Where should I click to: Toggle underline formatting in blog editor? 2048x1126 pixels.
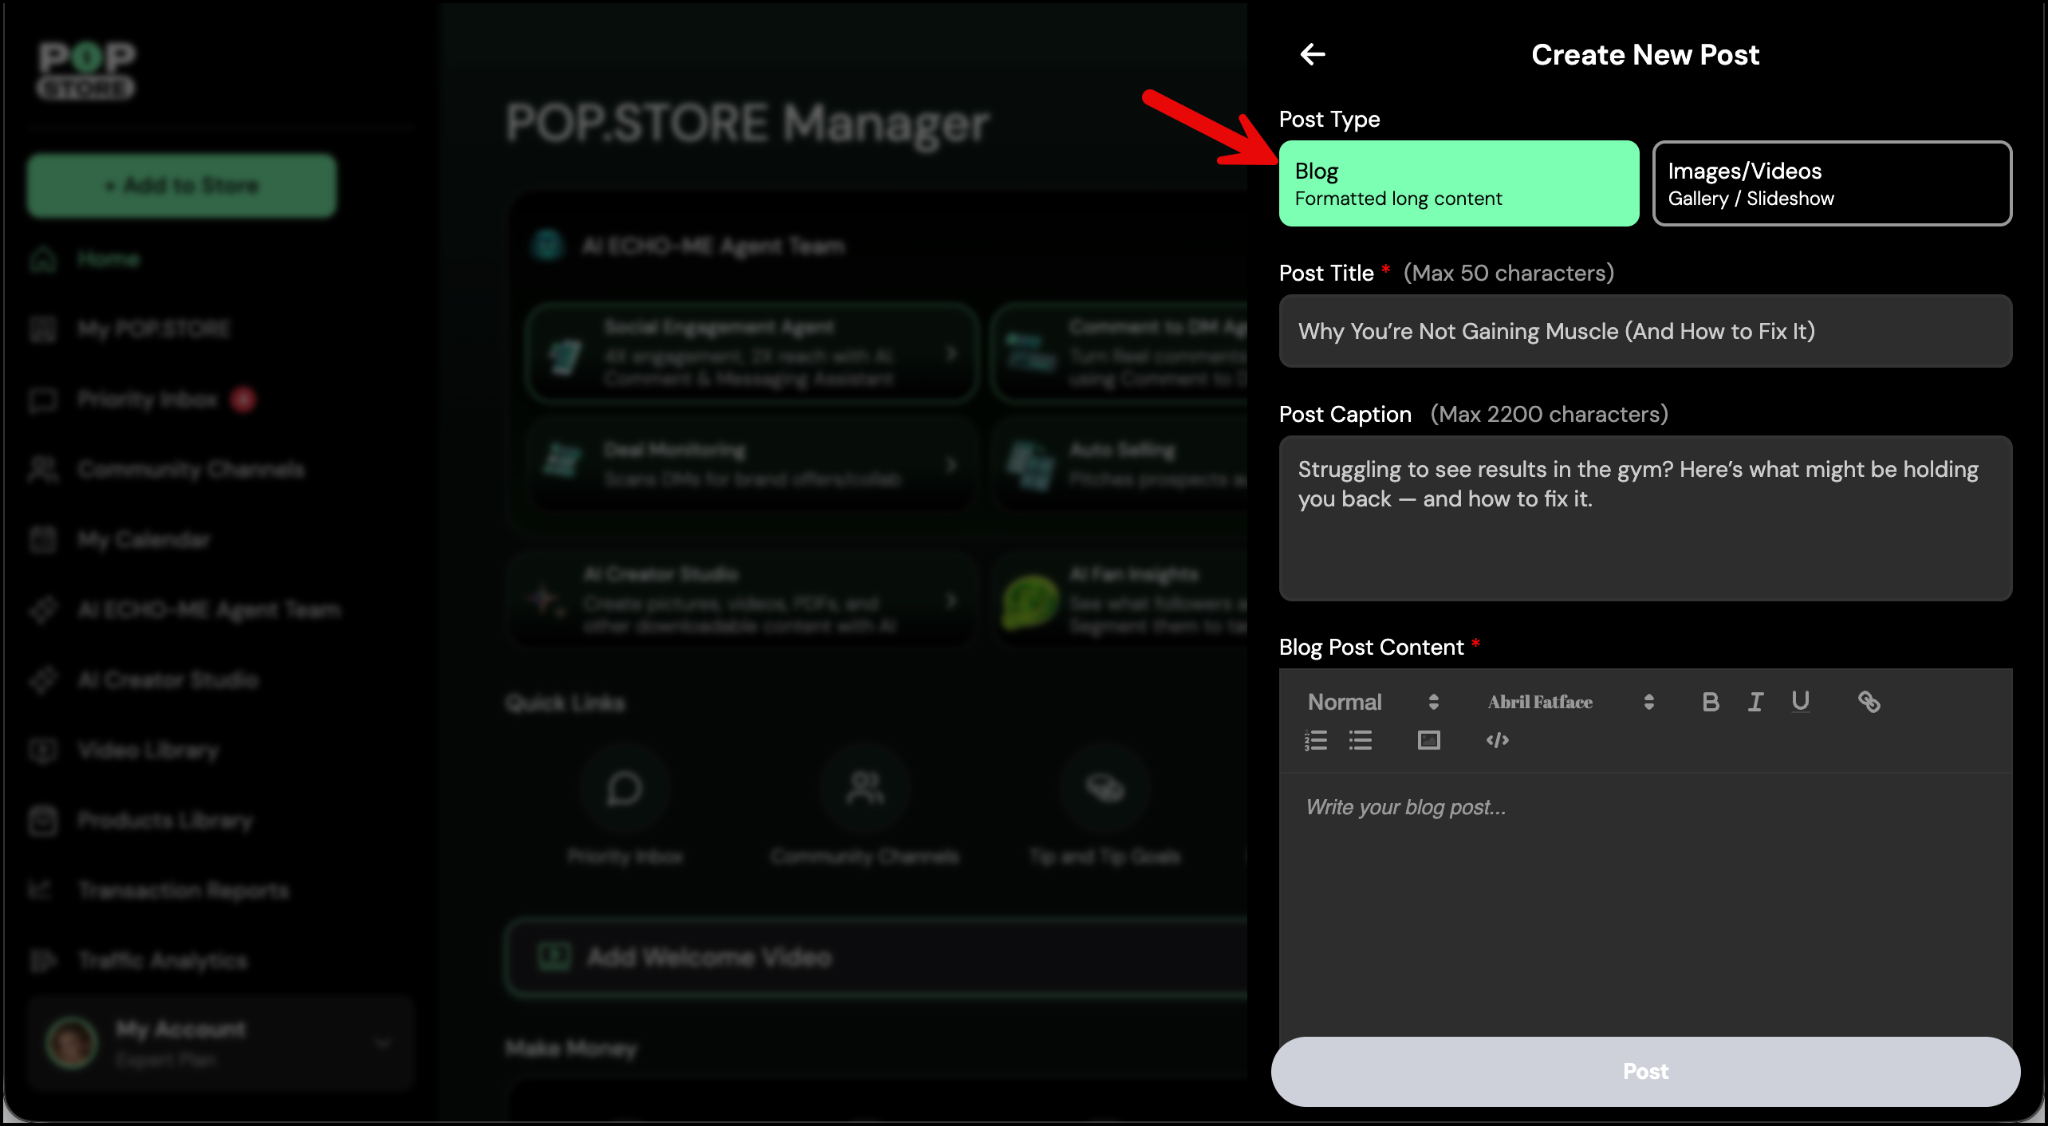[1800, 702]
